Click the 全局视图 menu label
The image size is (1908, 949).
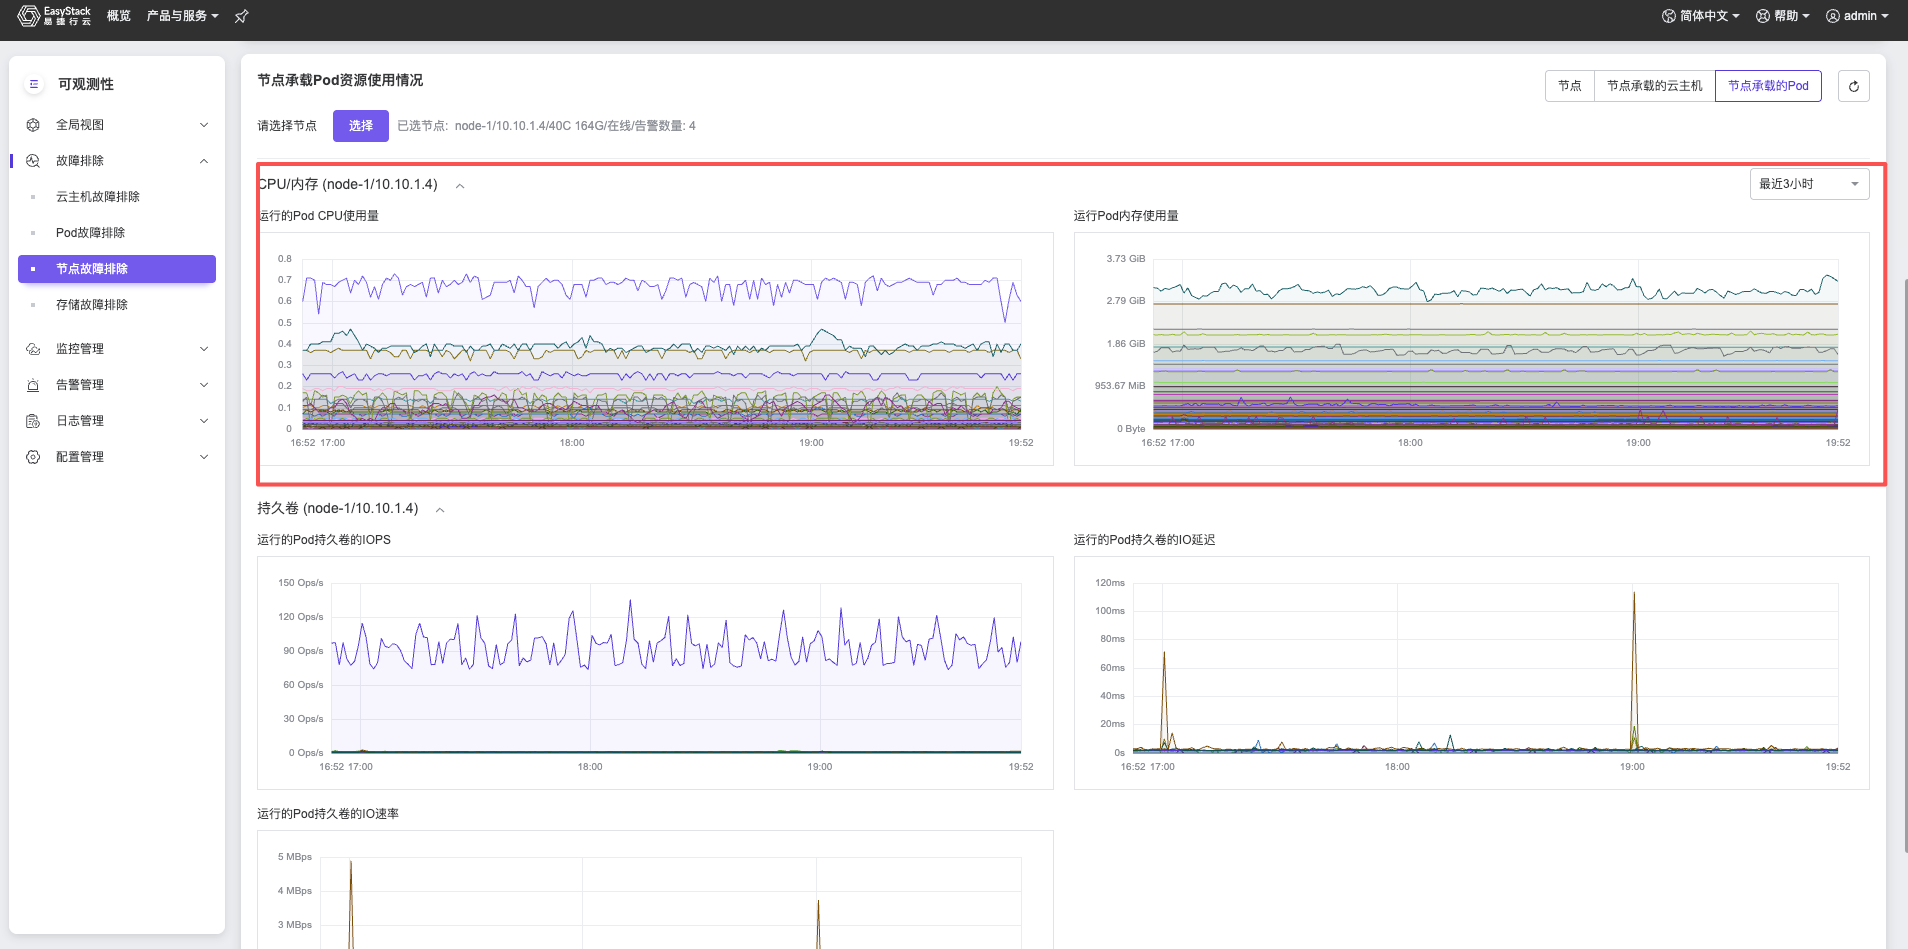pyautogui.click(x=80, y=125)
